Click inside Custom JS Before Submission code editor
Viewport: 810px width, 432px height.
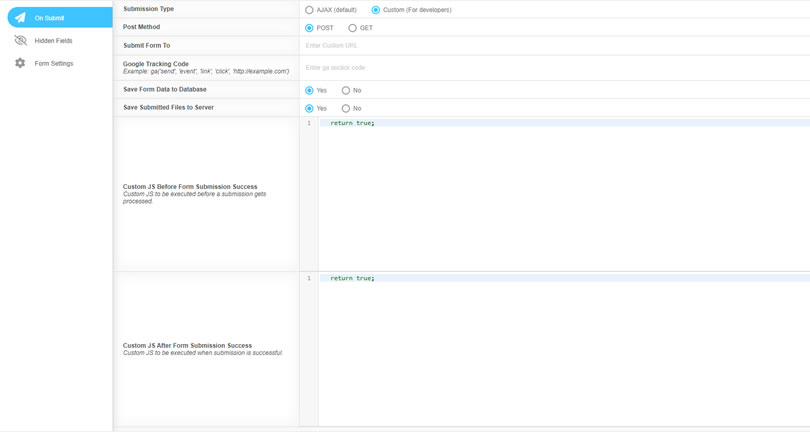point(564,194)
